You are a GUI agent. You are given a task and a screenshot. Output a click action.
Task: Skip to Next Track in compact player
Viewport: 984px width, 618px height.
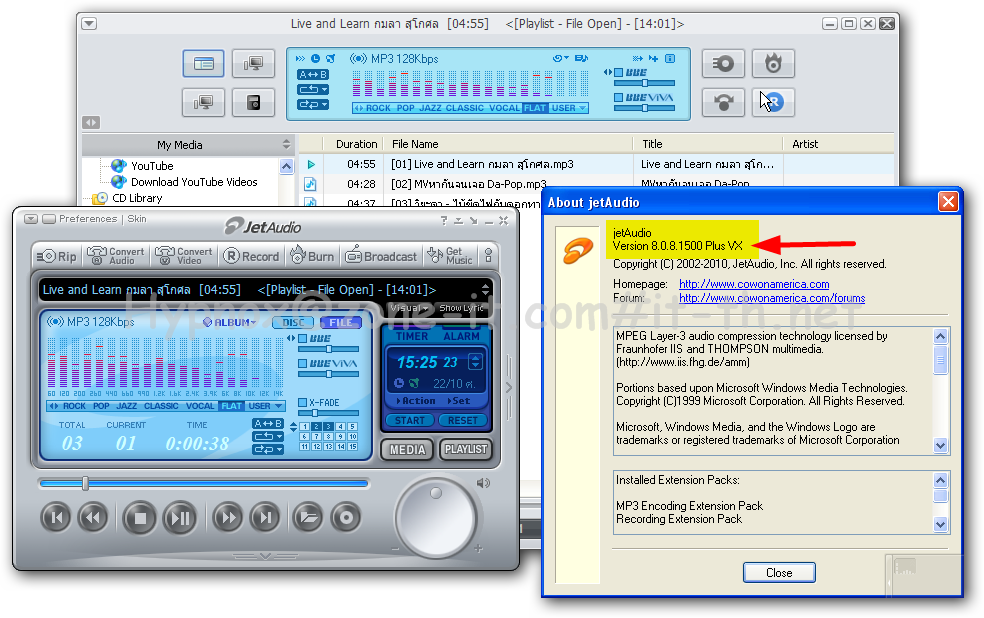[265, 518]
